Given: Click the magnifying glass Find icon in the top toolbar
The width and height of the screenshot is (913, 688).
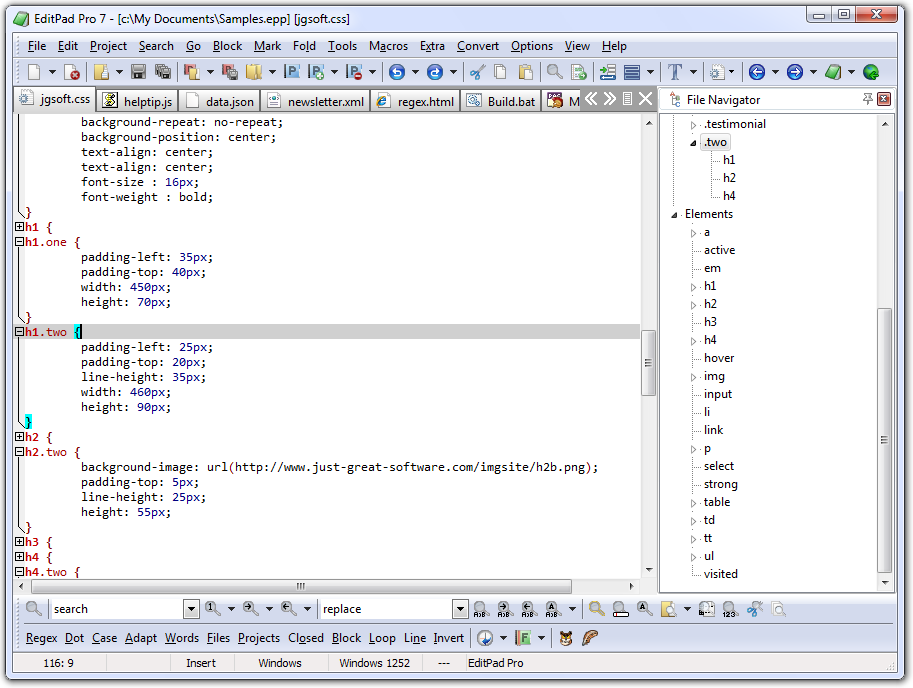Looking at the screenshot, I should (554, 72).
